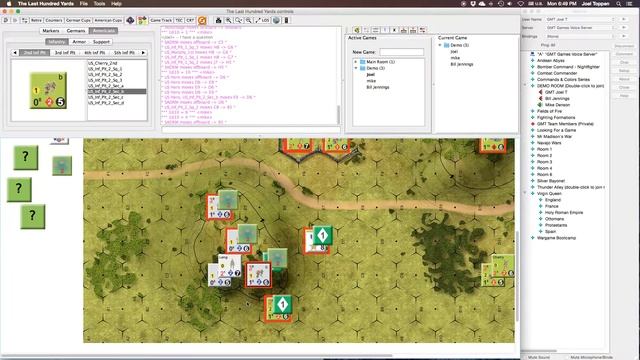Select the DEMO ROOM channel
Image resolution: width=640 pixels, height=360 pixels.
click(570, 86)
